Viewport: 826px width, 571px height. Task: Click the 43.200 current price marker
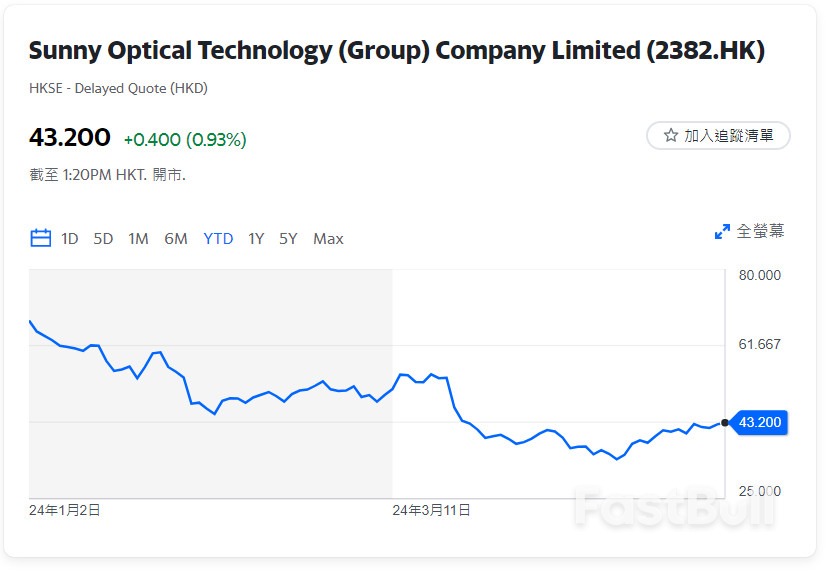click(x=760, y=422)
